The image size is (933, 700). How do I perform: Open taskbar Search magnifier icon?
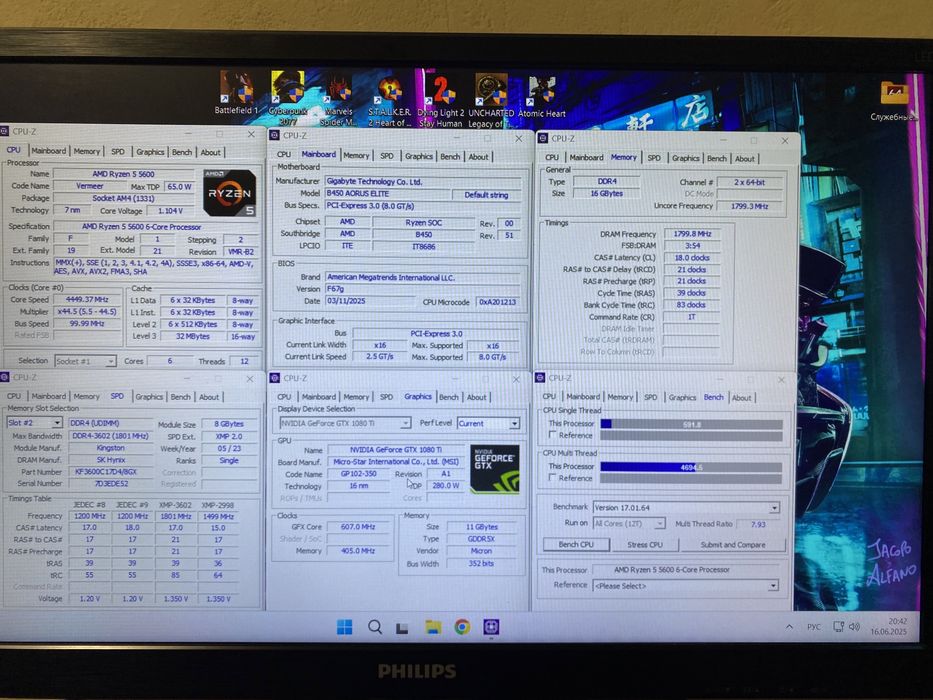[x=375, y=627]
